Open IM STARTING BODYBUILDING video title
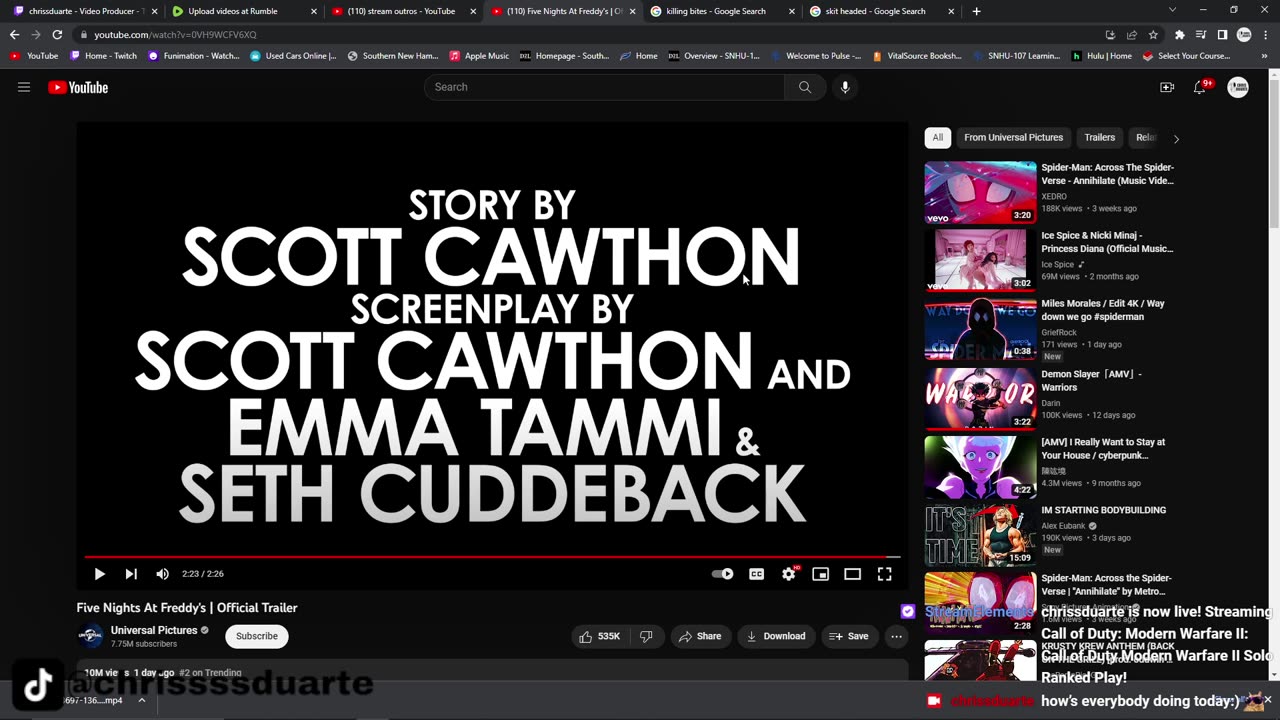Viewport: 1280px width, 720px height. (1103, 510)
